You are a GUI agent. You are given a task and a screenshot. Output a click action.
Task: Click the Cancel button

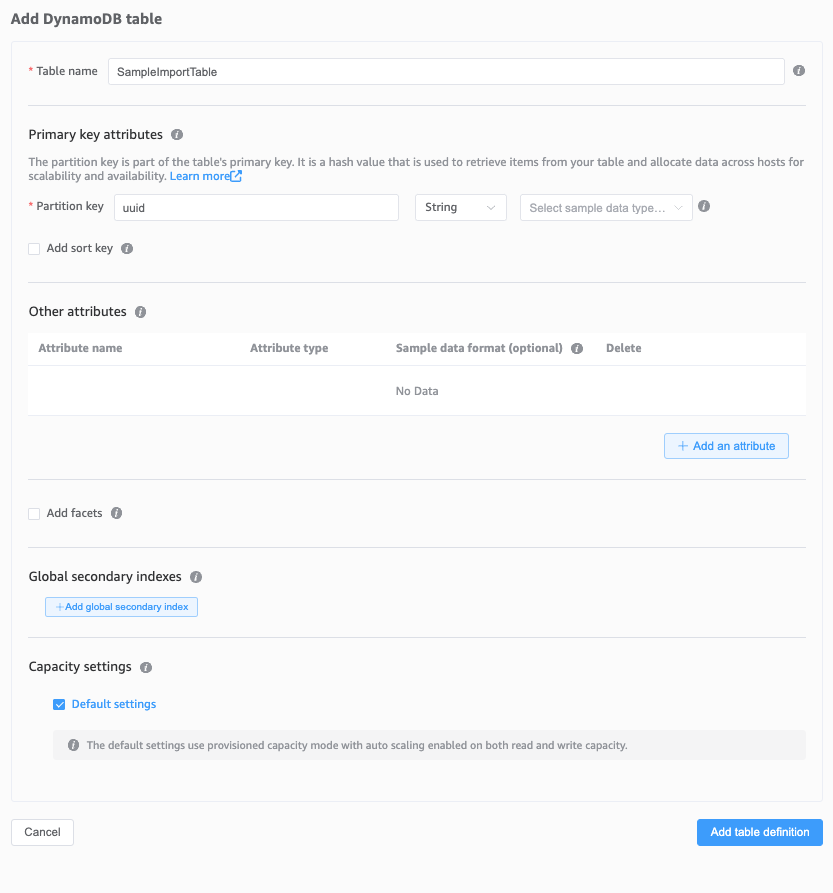point(42,832)
